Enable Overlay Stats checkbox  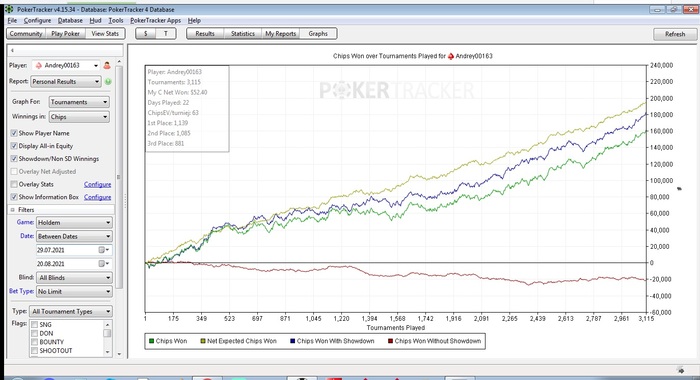tap(14, 184)
